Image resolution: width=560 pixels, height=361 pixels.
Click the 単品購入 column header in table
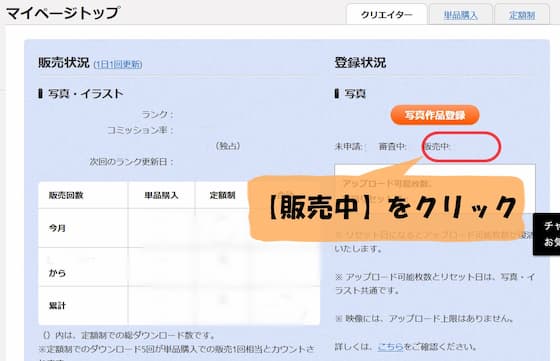[x=161, y=195]
